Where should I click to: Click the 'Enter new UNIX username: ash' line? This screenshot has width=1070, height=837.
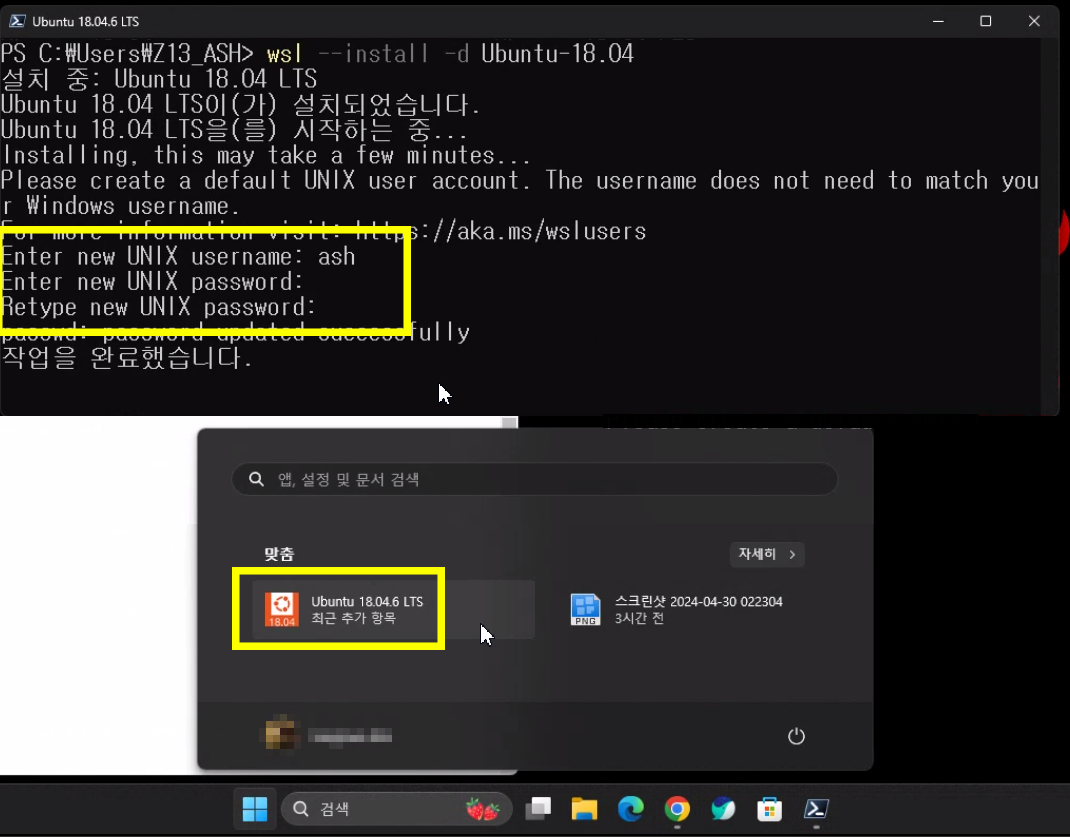click(178, 257)
